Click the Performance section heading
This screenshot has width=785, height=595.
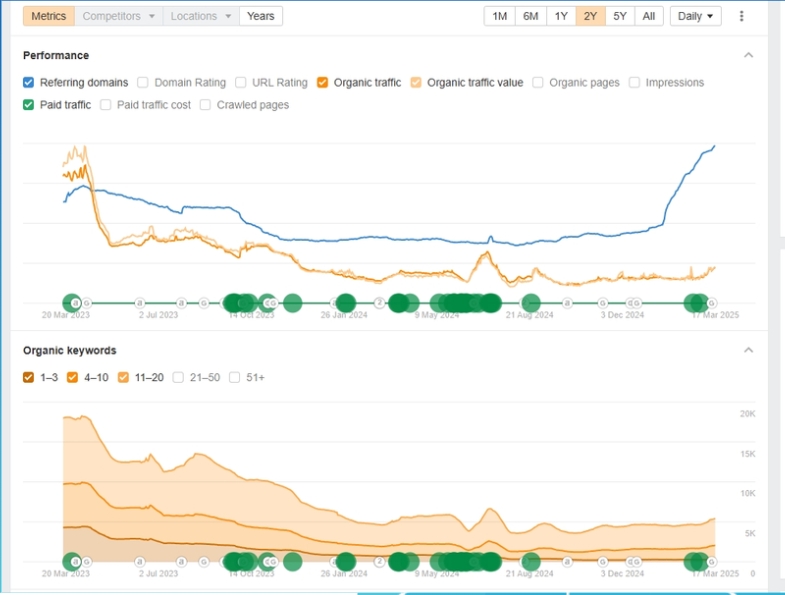click(56, 55)
